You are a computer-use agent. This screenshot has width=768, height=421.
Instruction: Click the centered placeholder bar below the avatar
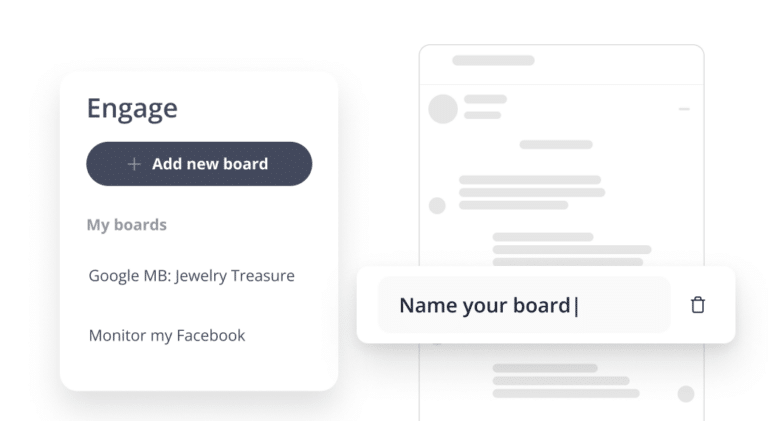coord(556,144)
